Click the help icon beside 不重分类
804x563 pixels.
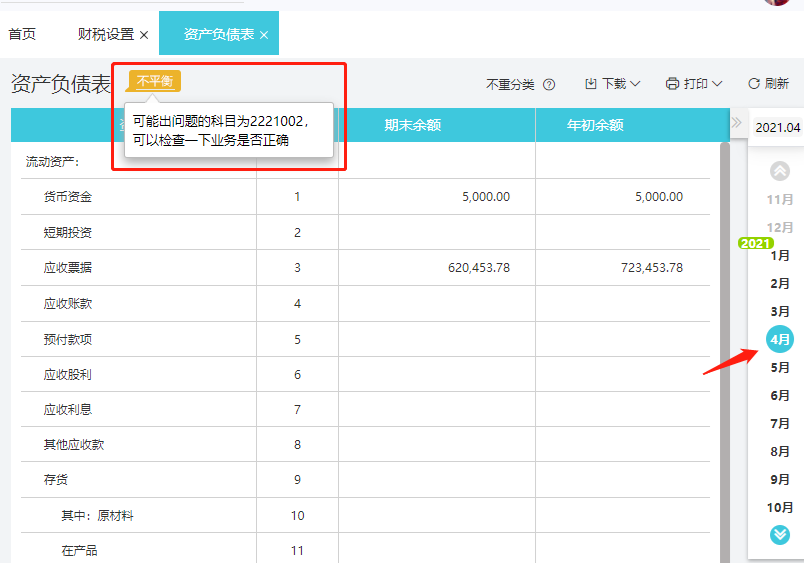tap(549, 84)
